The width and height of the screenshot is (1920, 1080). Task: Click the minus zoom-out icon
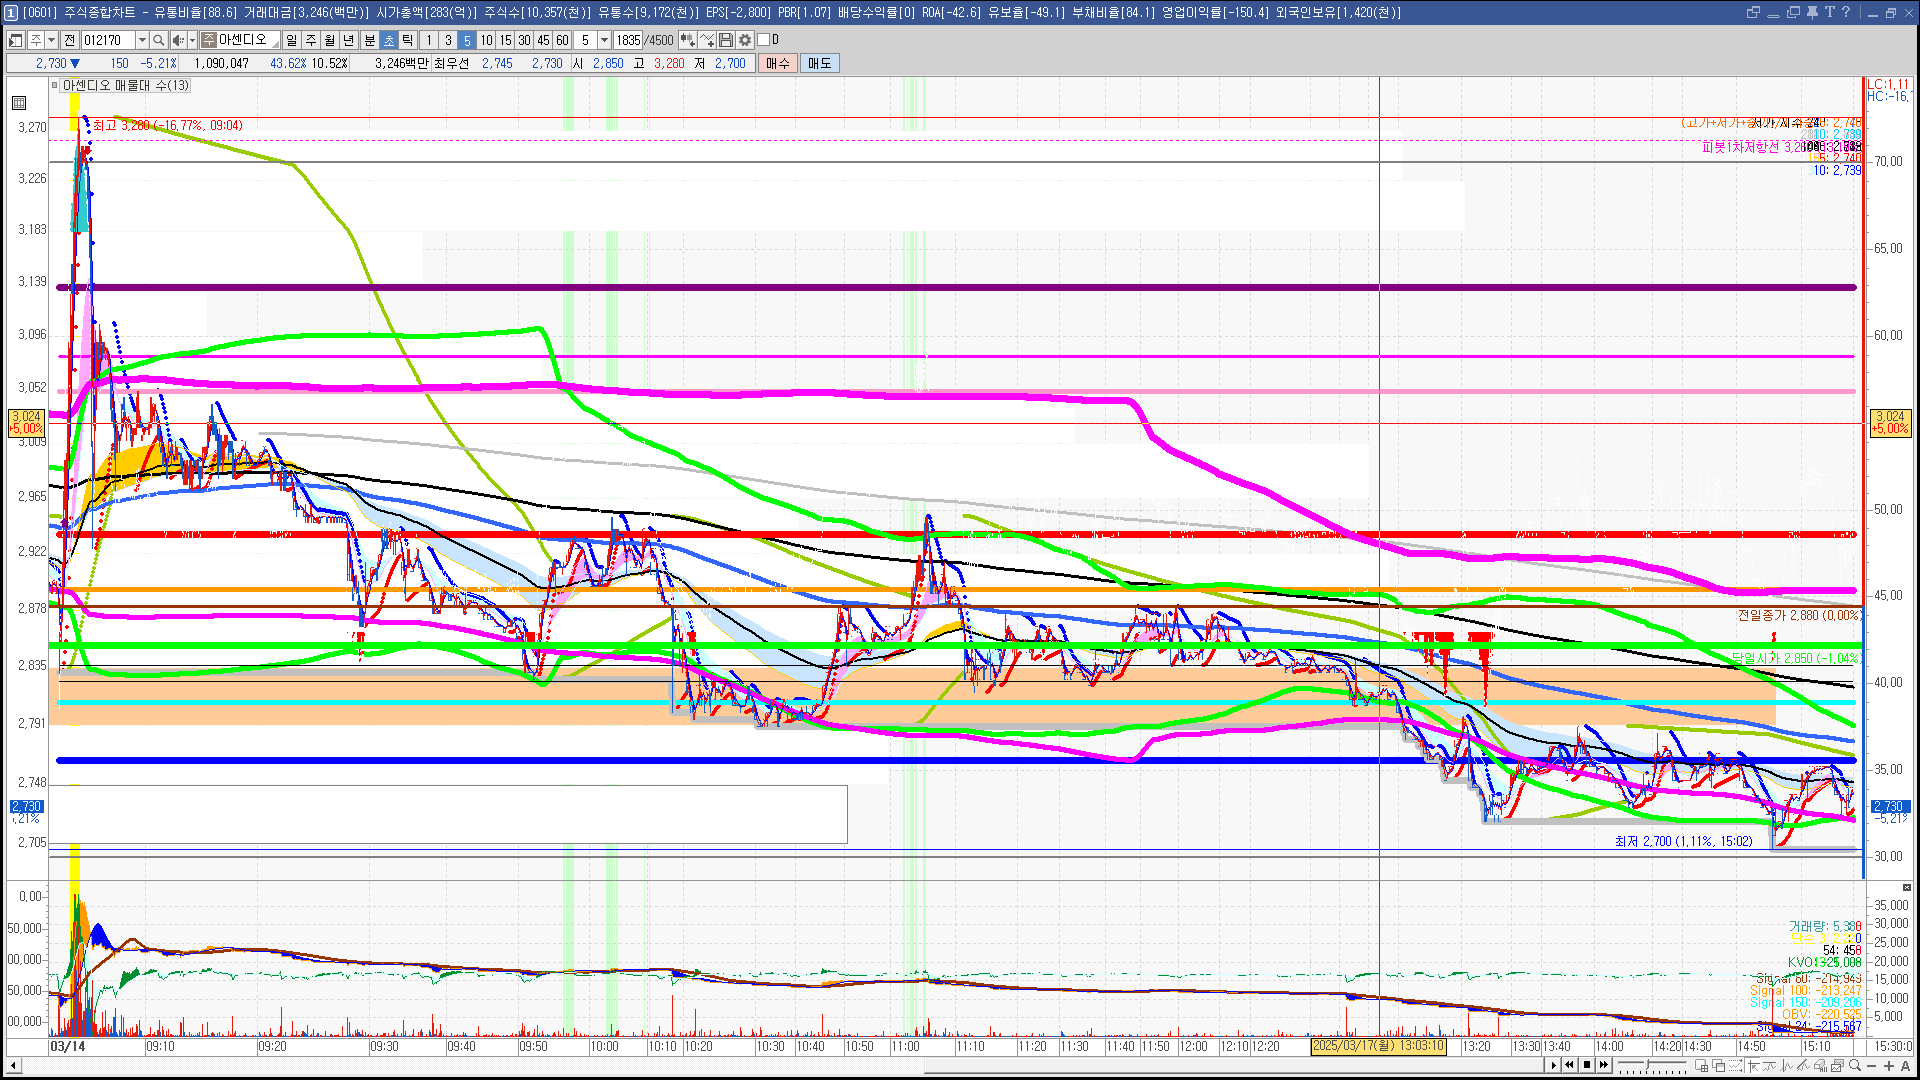1872,1065
